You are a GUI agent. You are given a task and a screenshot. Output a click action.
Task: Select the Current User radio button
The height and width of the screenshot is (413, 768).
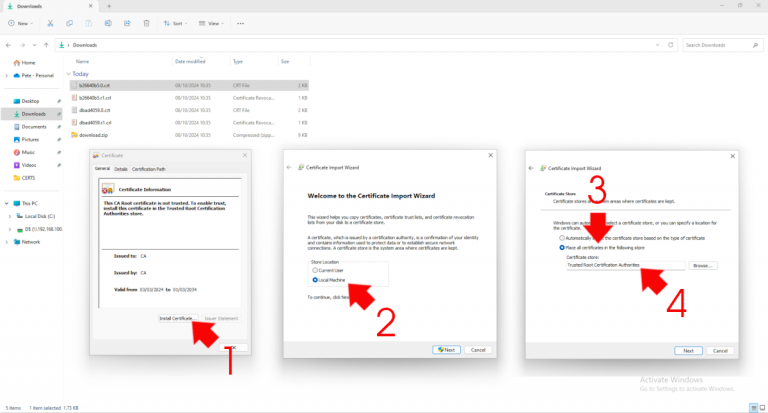317,270
